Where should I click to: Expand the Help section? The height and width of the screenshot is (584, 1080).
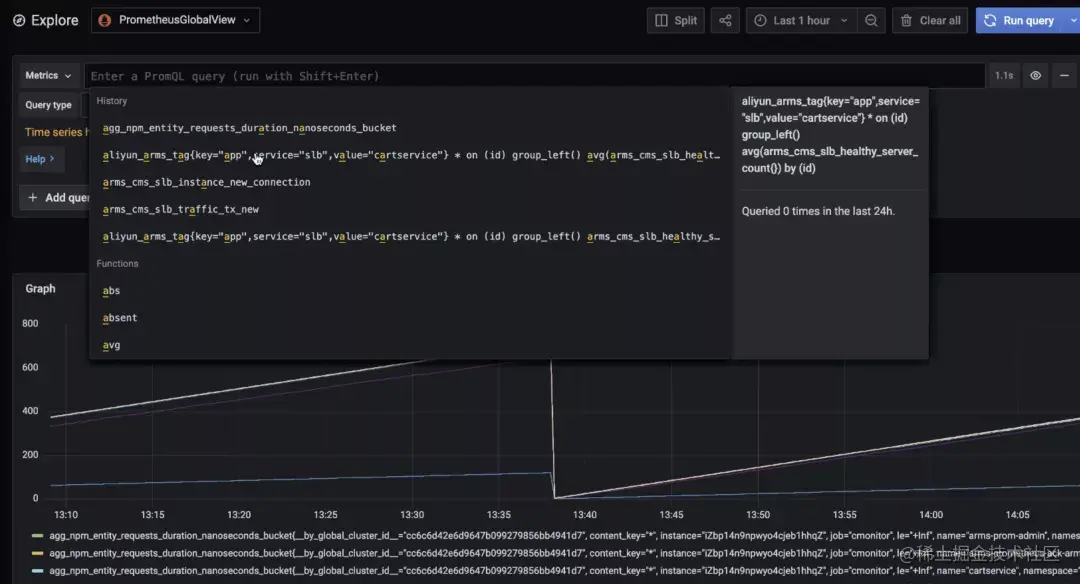click(x=40, y=159)
